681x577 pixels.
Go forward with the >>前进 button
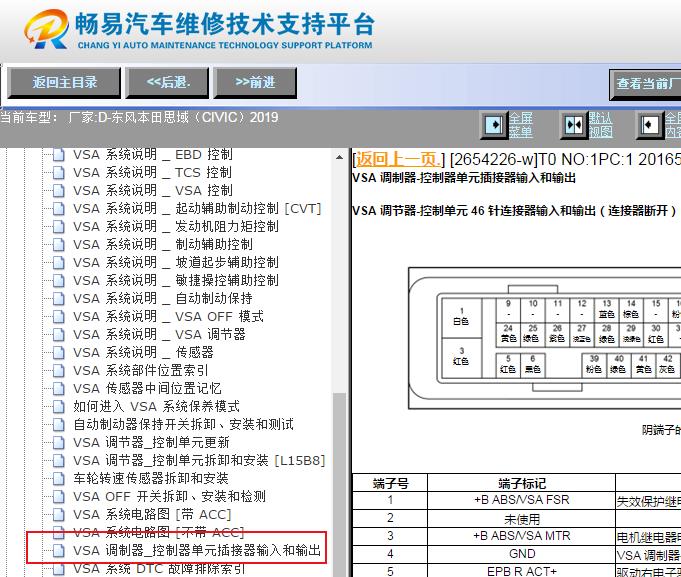click(x=255, y=82)
